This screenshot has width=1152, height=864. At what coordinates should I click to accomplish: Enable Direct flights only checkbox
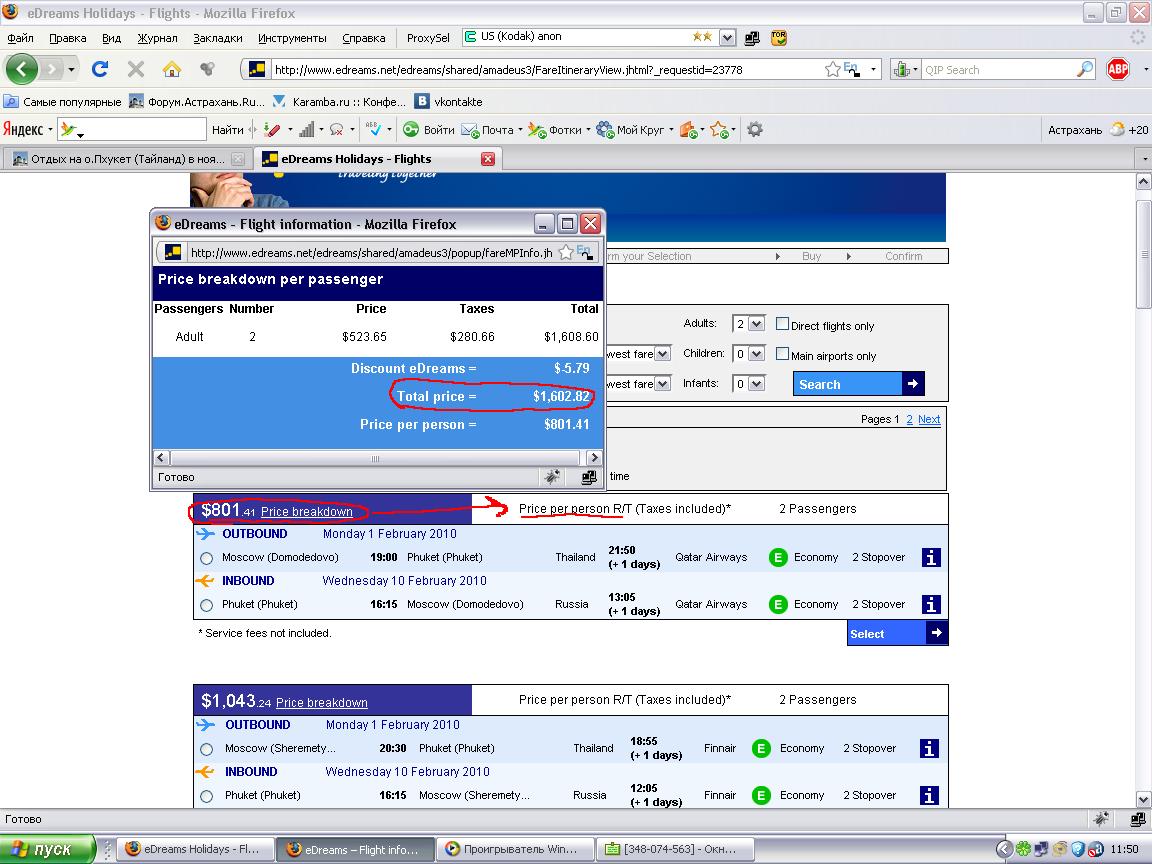pos(783,325)
